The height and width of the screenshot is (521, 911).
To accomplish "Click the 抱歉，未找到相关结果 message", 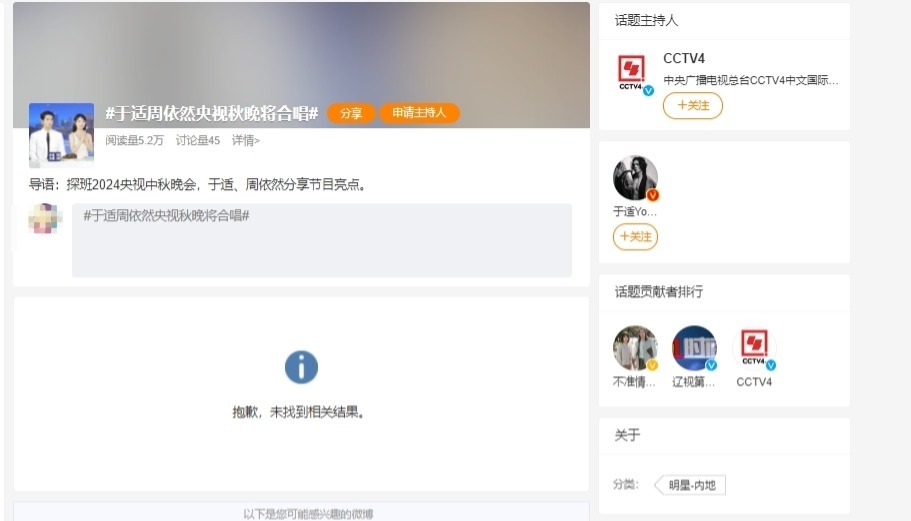I will pos(299,412).
